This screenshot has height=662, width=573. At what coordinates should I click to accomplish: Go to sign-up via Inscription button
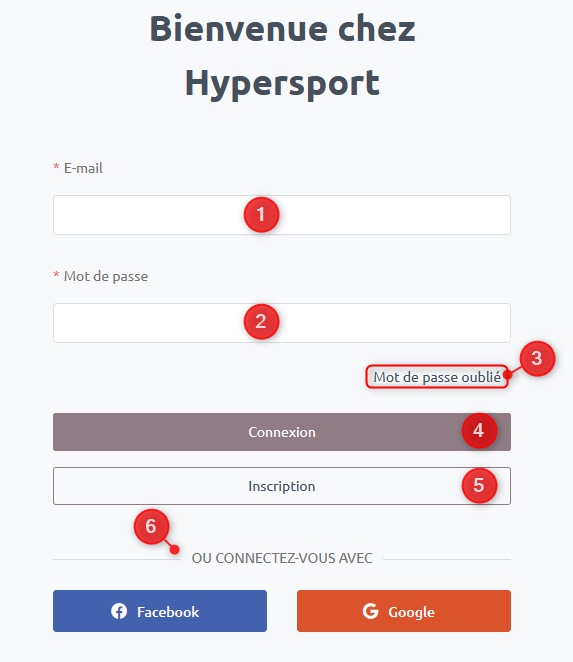click(x=282, y=486)
